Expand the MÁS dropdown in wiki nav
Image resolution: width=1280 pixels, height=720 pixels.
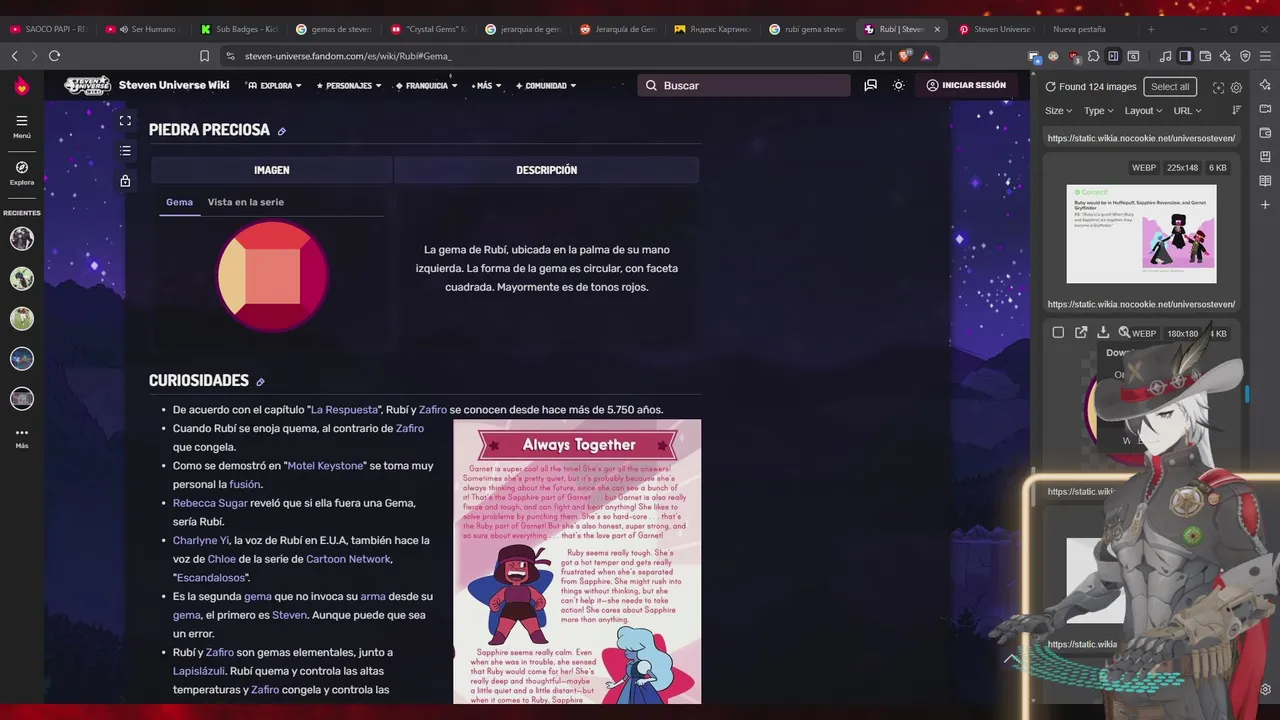484,86
